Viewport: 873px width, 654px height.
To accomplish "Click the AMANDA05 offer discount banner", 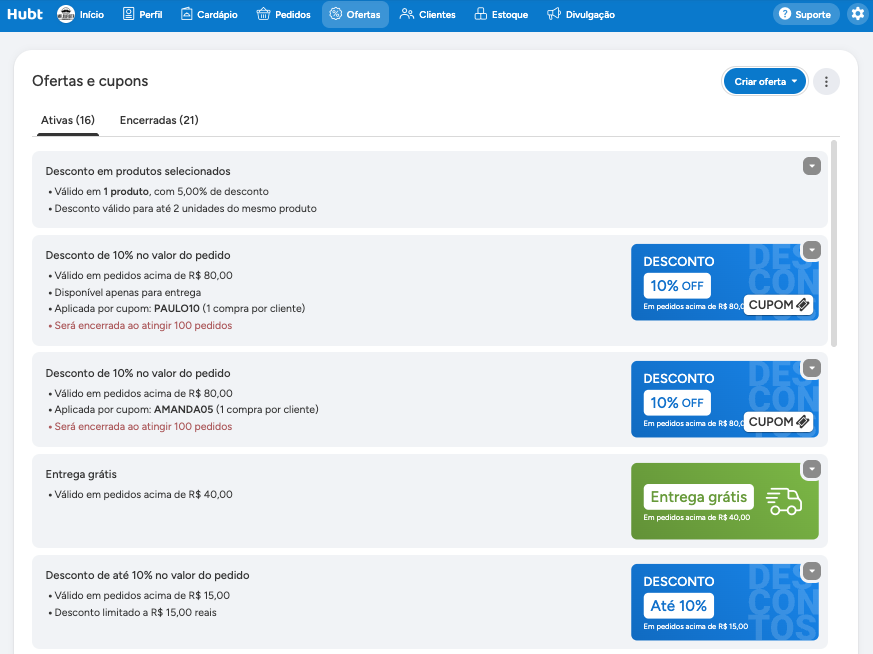I will 725,399.
